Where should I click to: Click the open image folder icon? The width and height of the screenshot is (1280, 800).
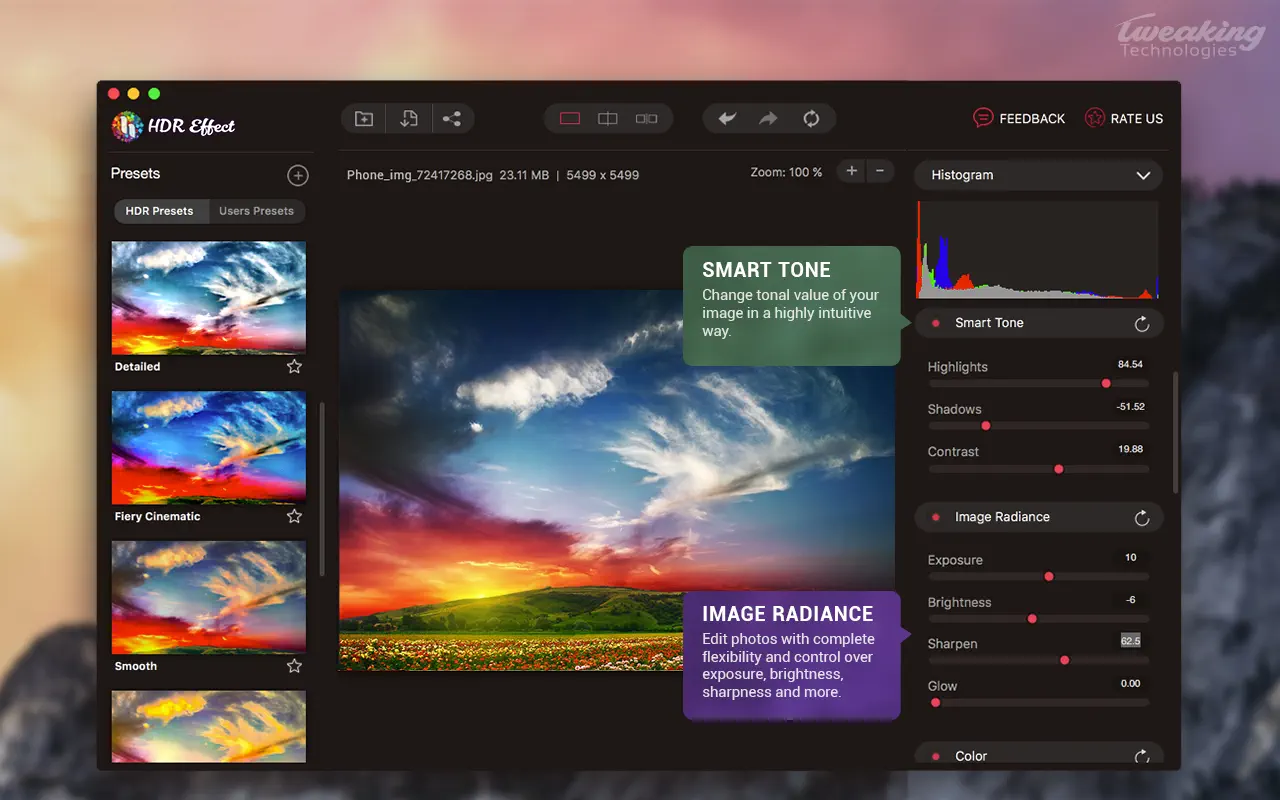(364, 119)
